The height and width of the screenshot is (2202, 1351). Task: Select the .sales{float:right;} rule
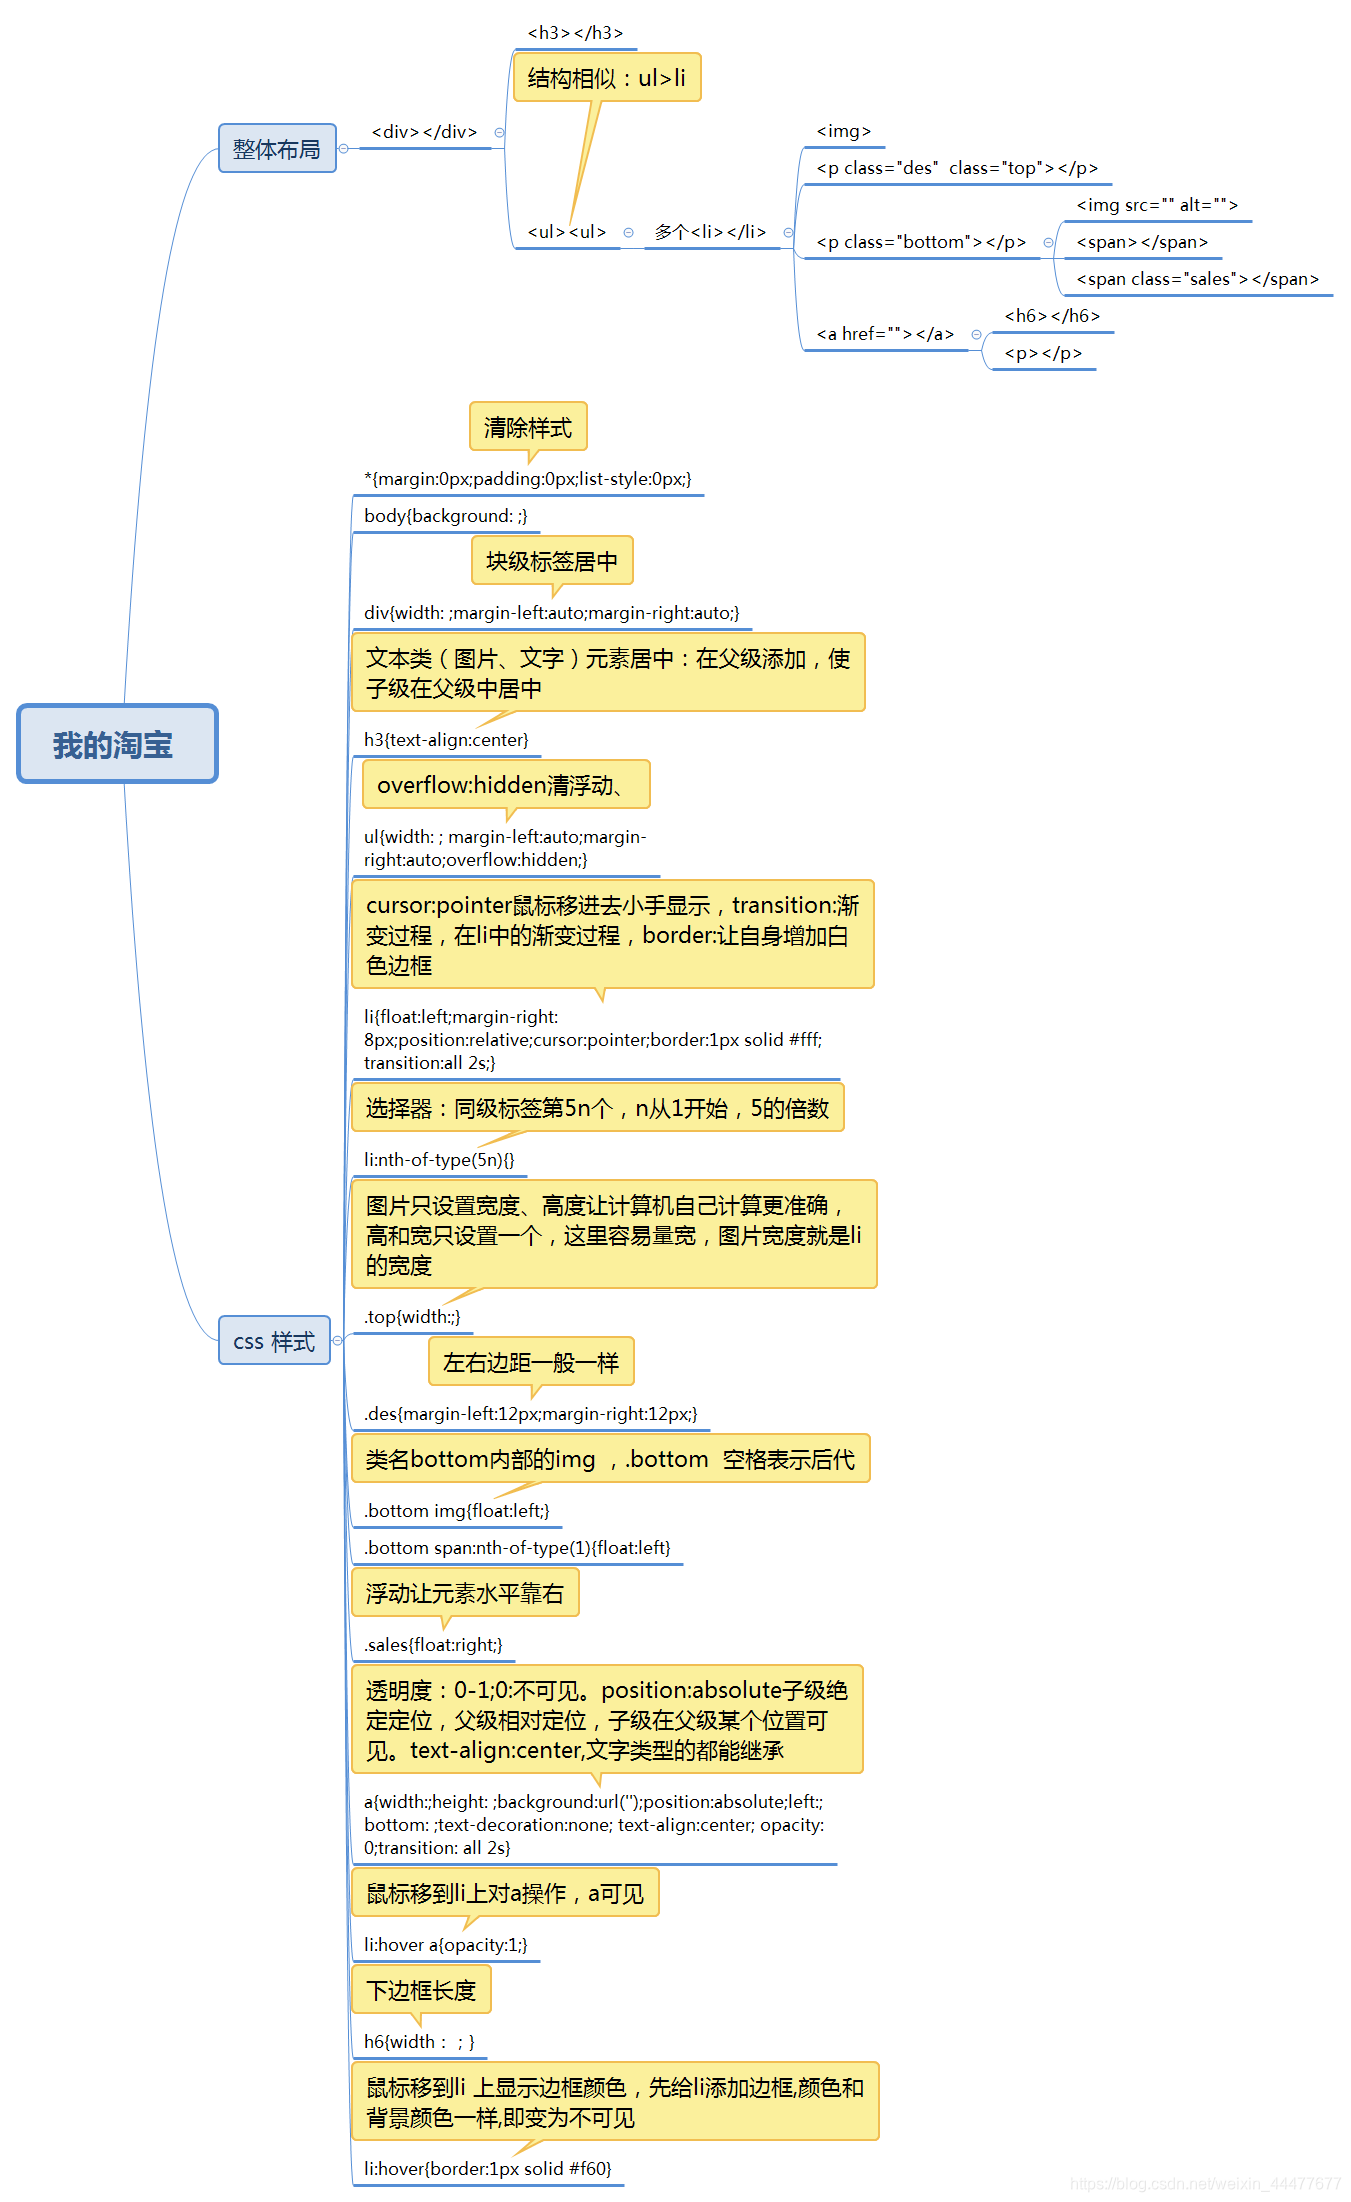coord(433,1645)
